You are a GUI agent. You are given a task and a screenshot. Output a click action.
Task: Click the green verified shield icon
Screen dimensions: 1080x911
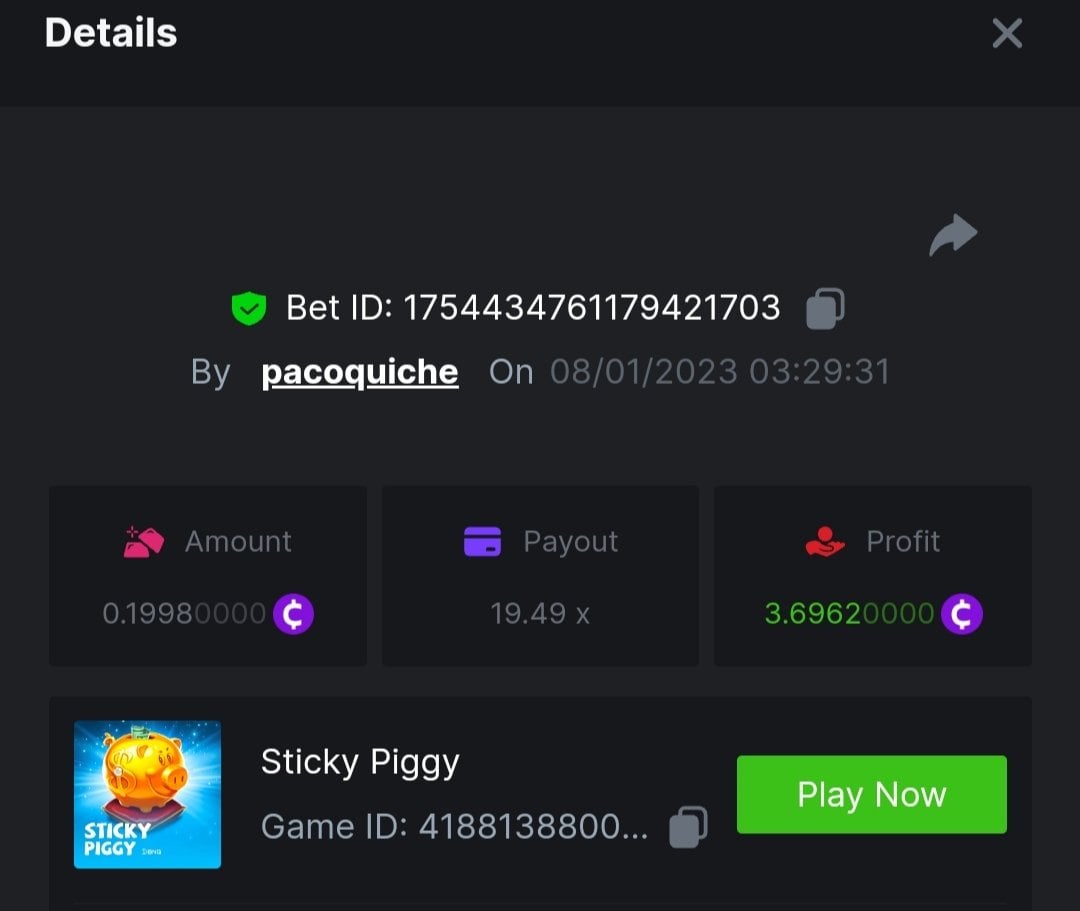coord(248,309)
